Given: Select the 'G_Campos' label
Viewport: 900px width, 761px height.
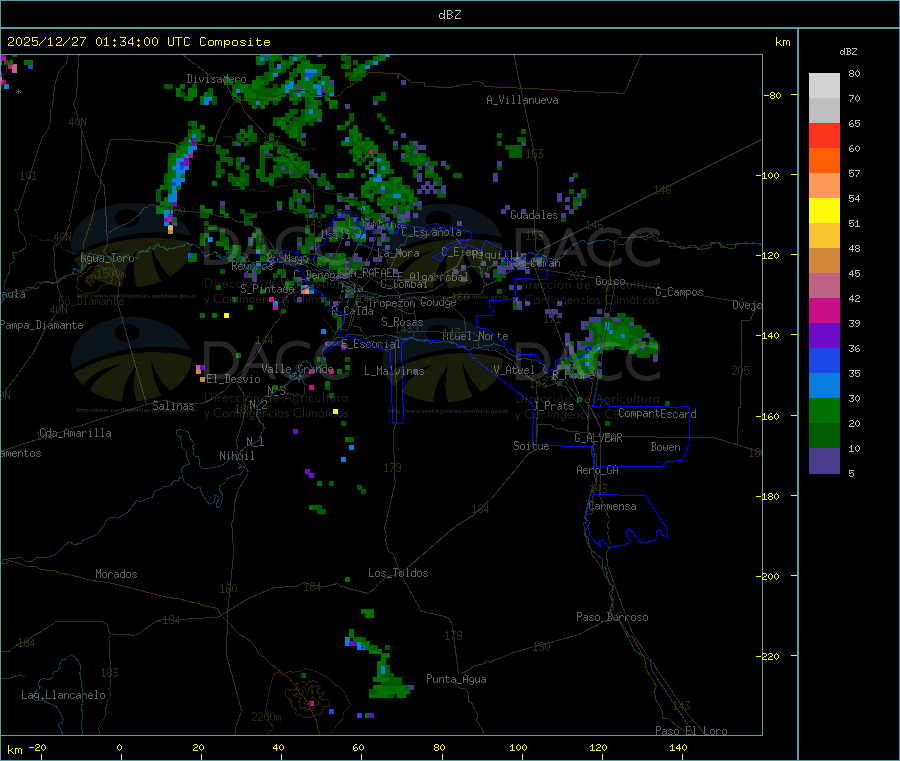Looking at the screenshot, I should click(680, 292).
